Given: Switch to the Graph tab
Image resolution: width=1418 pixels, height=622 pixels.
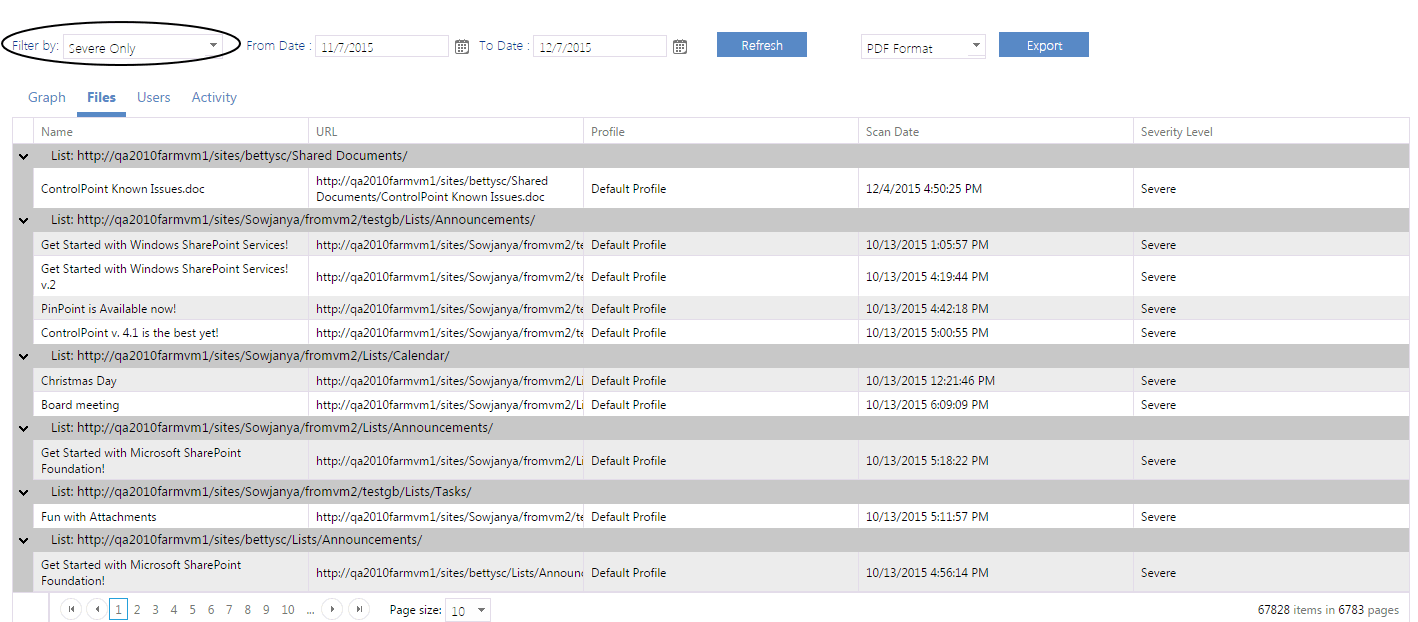Looking at the screenshot, I should click(x=46, y=97).
